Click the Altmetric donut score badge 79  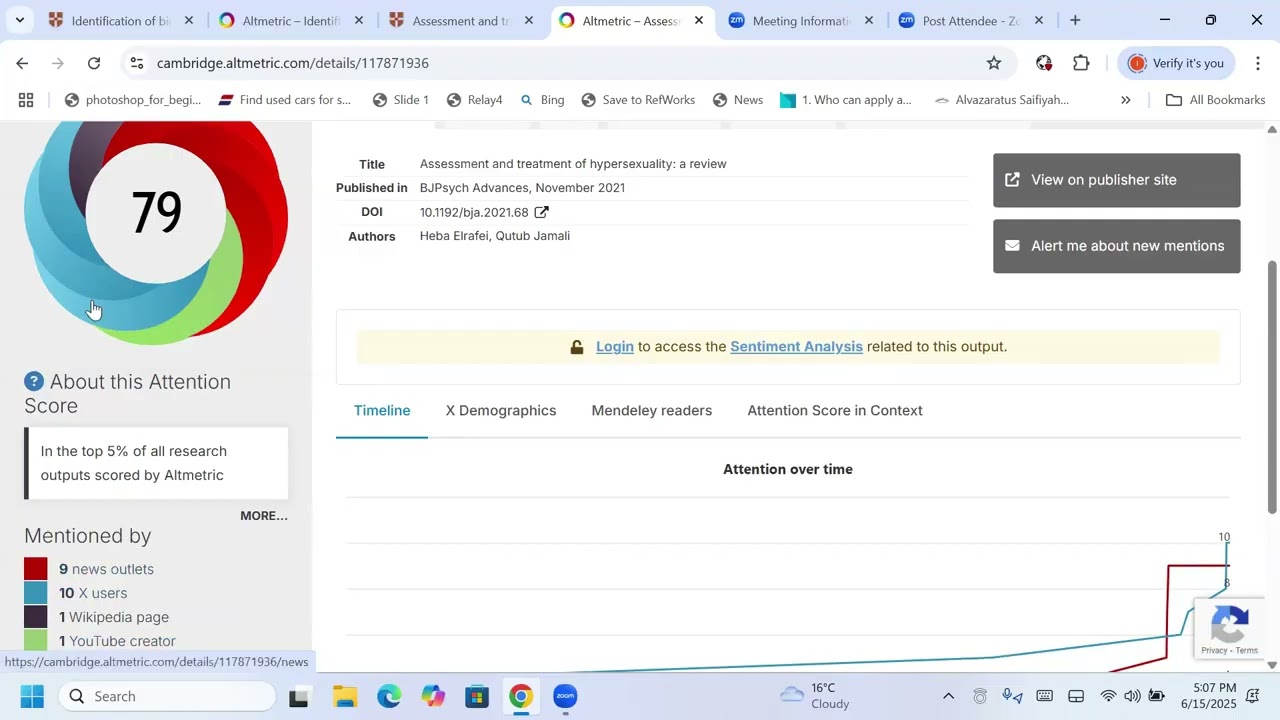click(x=156, y=214)
